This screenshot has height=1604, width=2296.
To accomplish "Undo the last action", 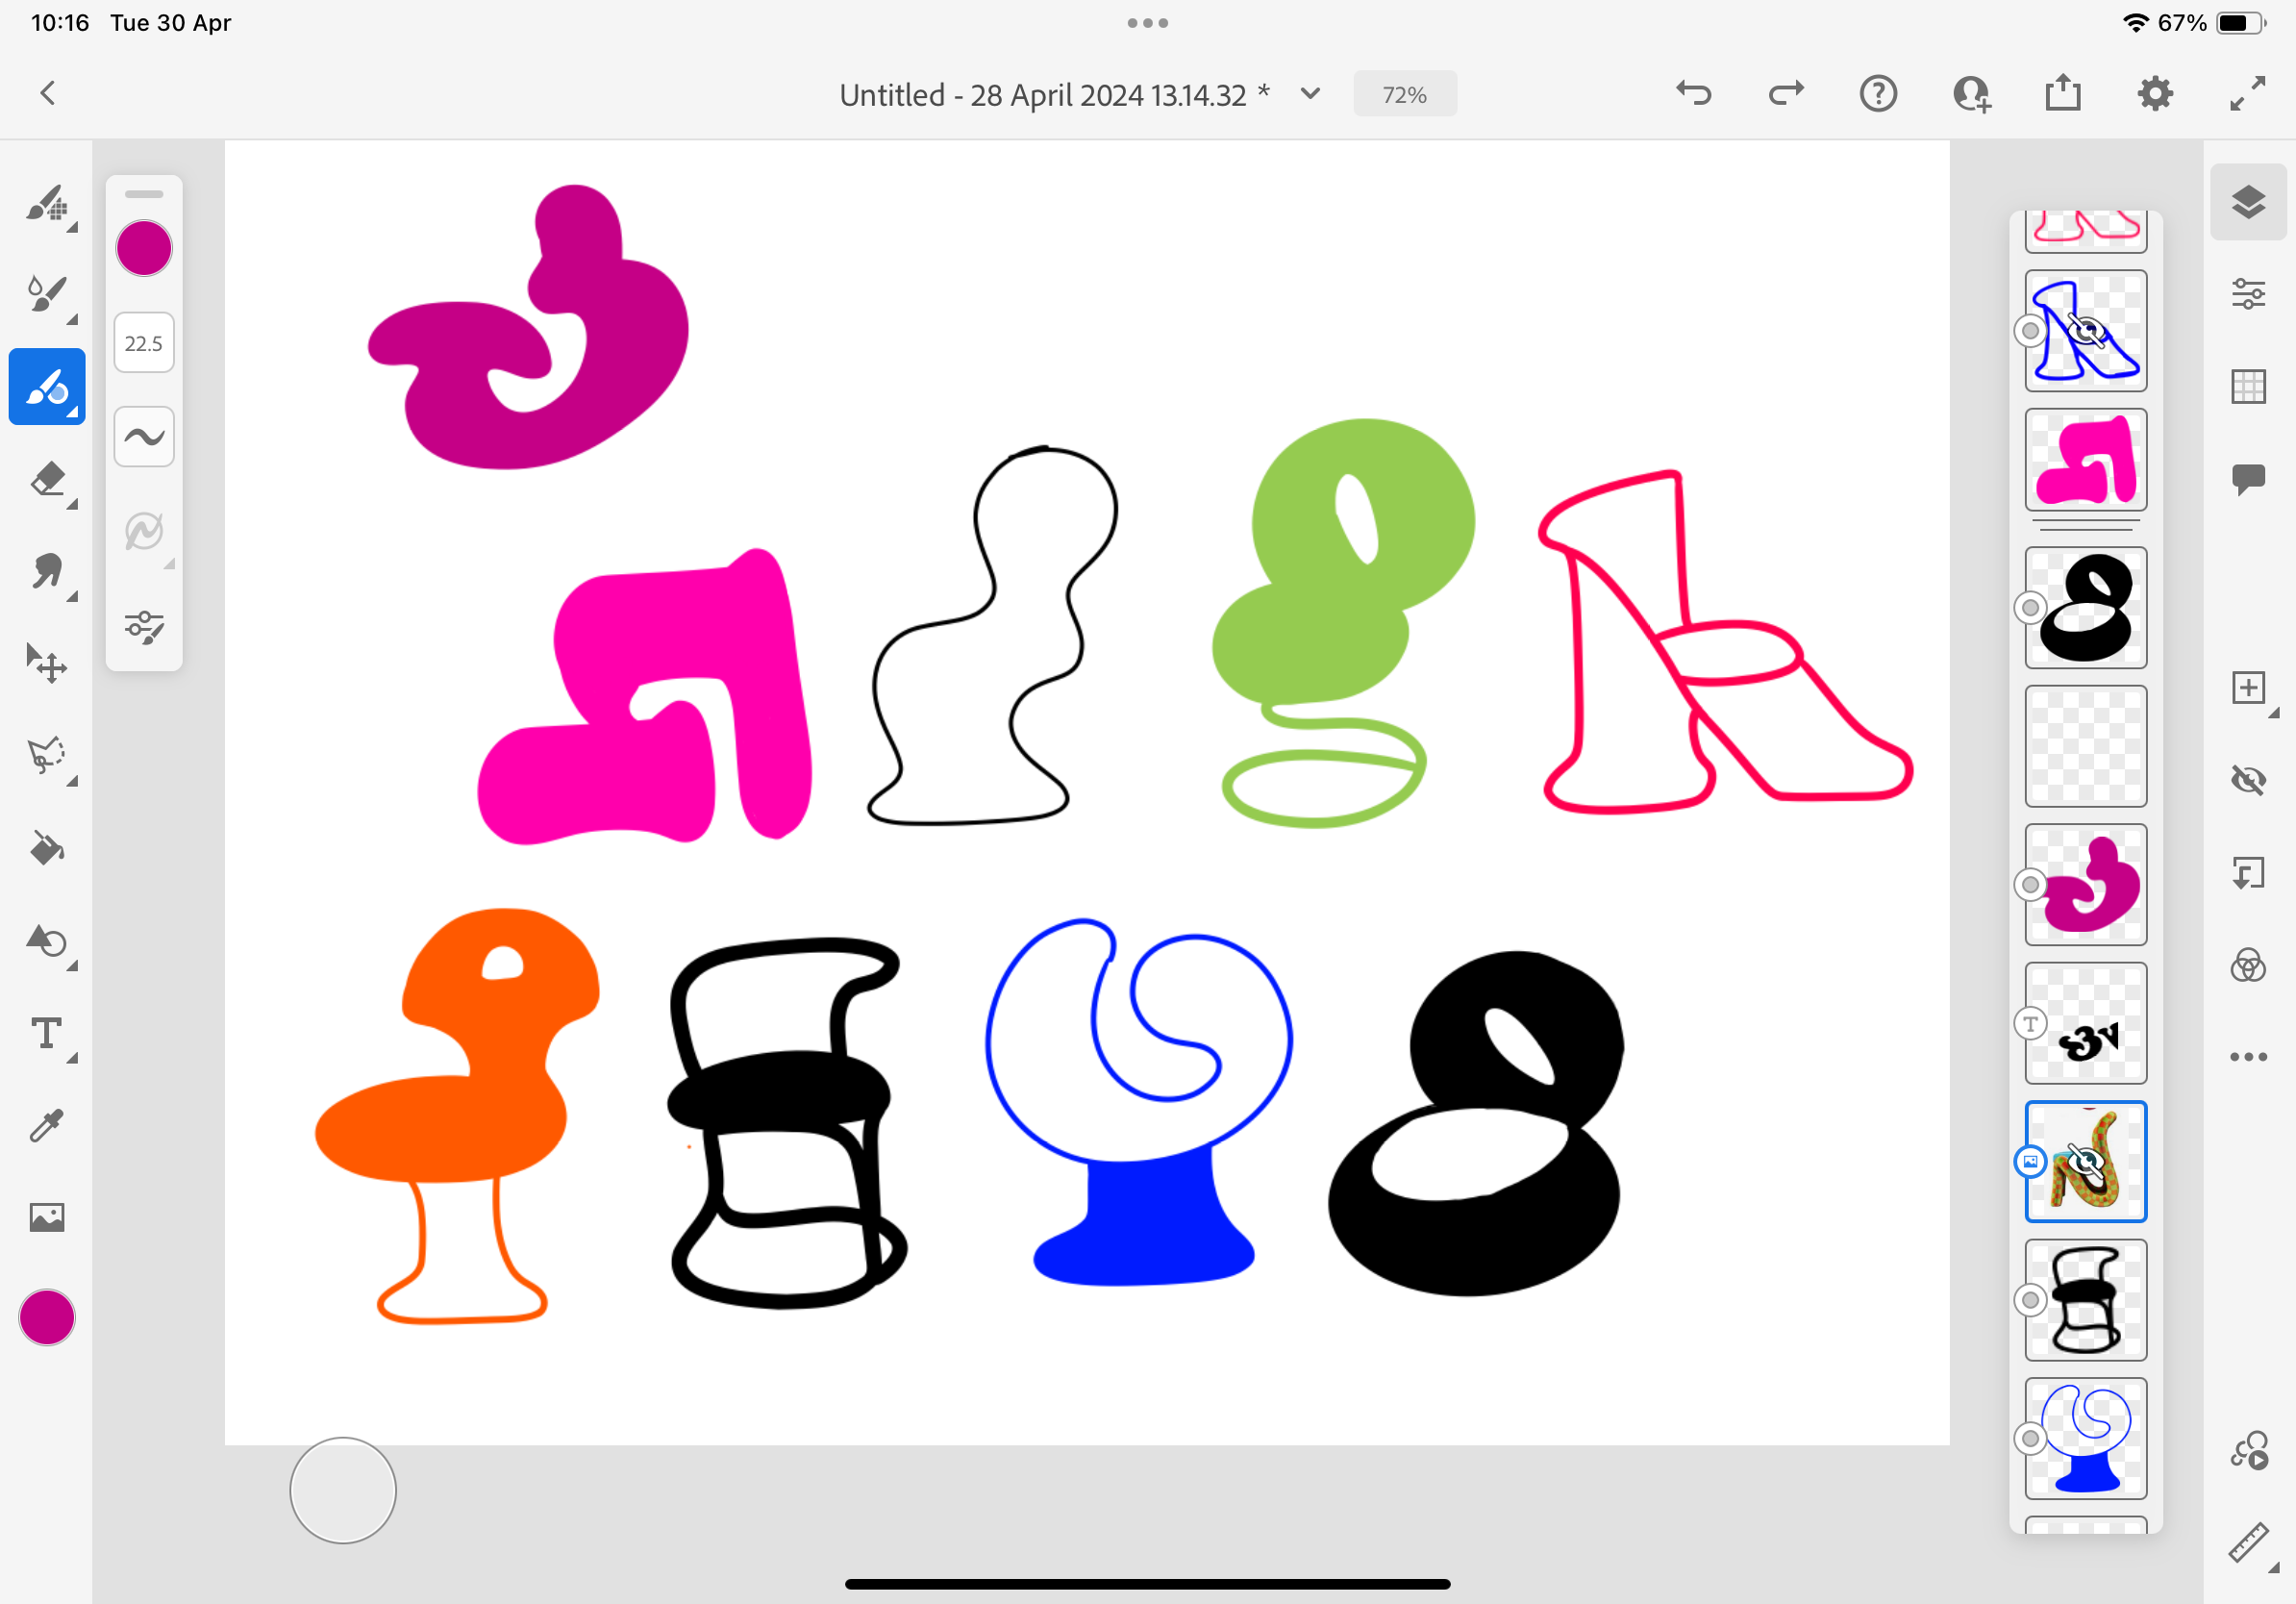I will (x=1693, y=94).
